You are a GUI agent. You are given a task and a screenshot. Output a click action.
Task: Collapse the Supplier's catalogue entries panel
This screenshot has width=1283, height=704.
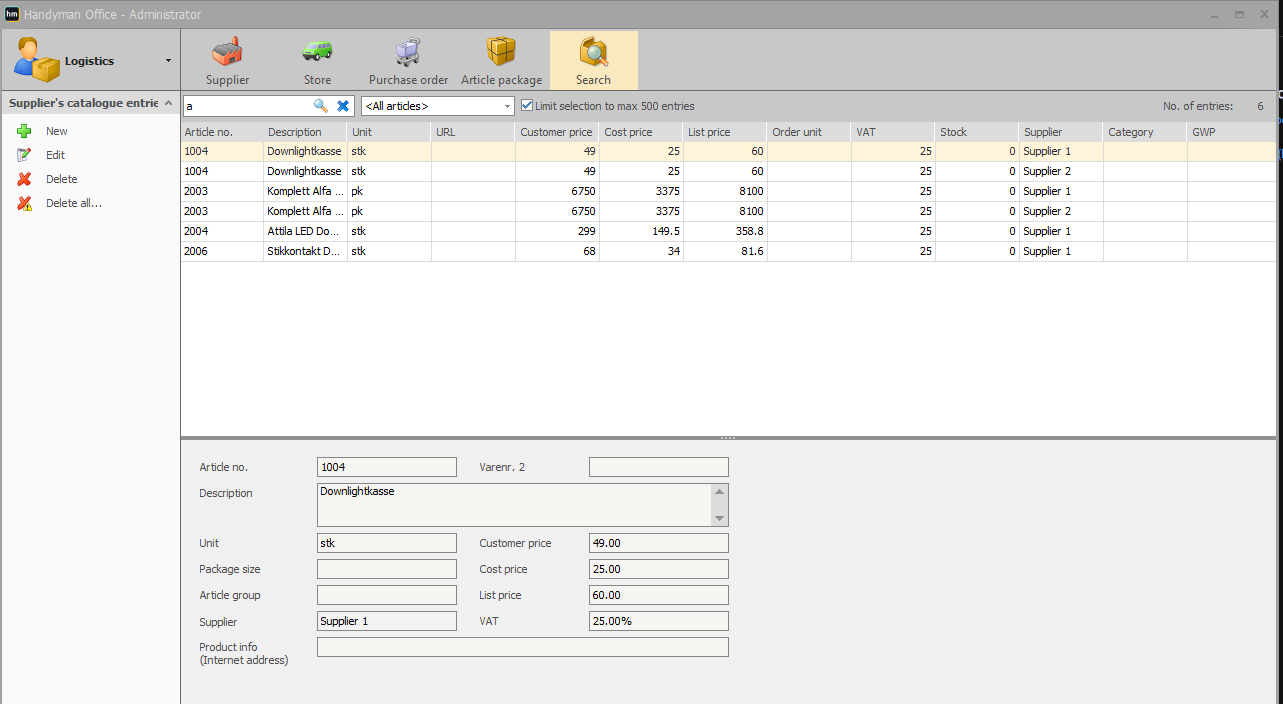169,103
